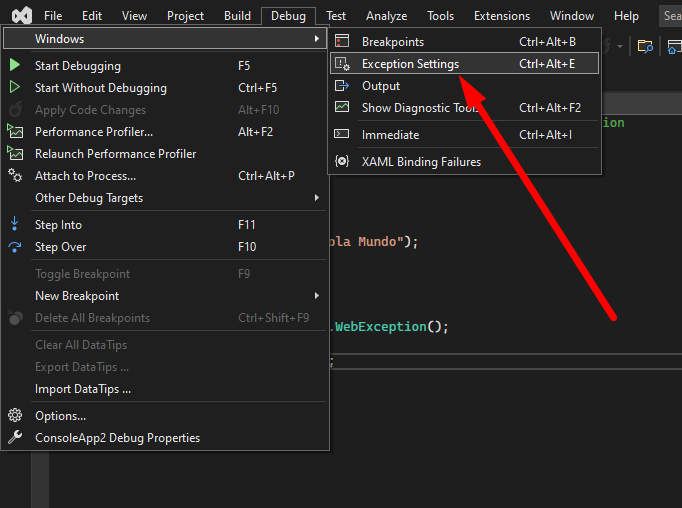This screenshot has width=682, height=508.
Task: Expand the Other Debug Targets submenu
Action: 317,198
